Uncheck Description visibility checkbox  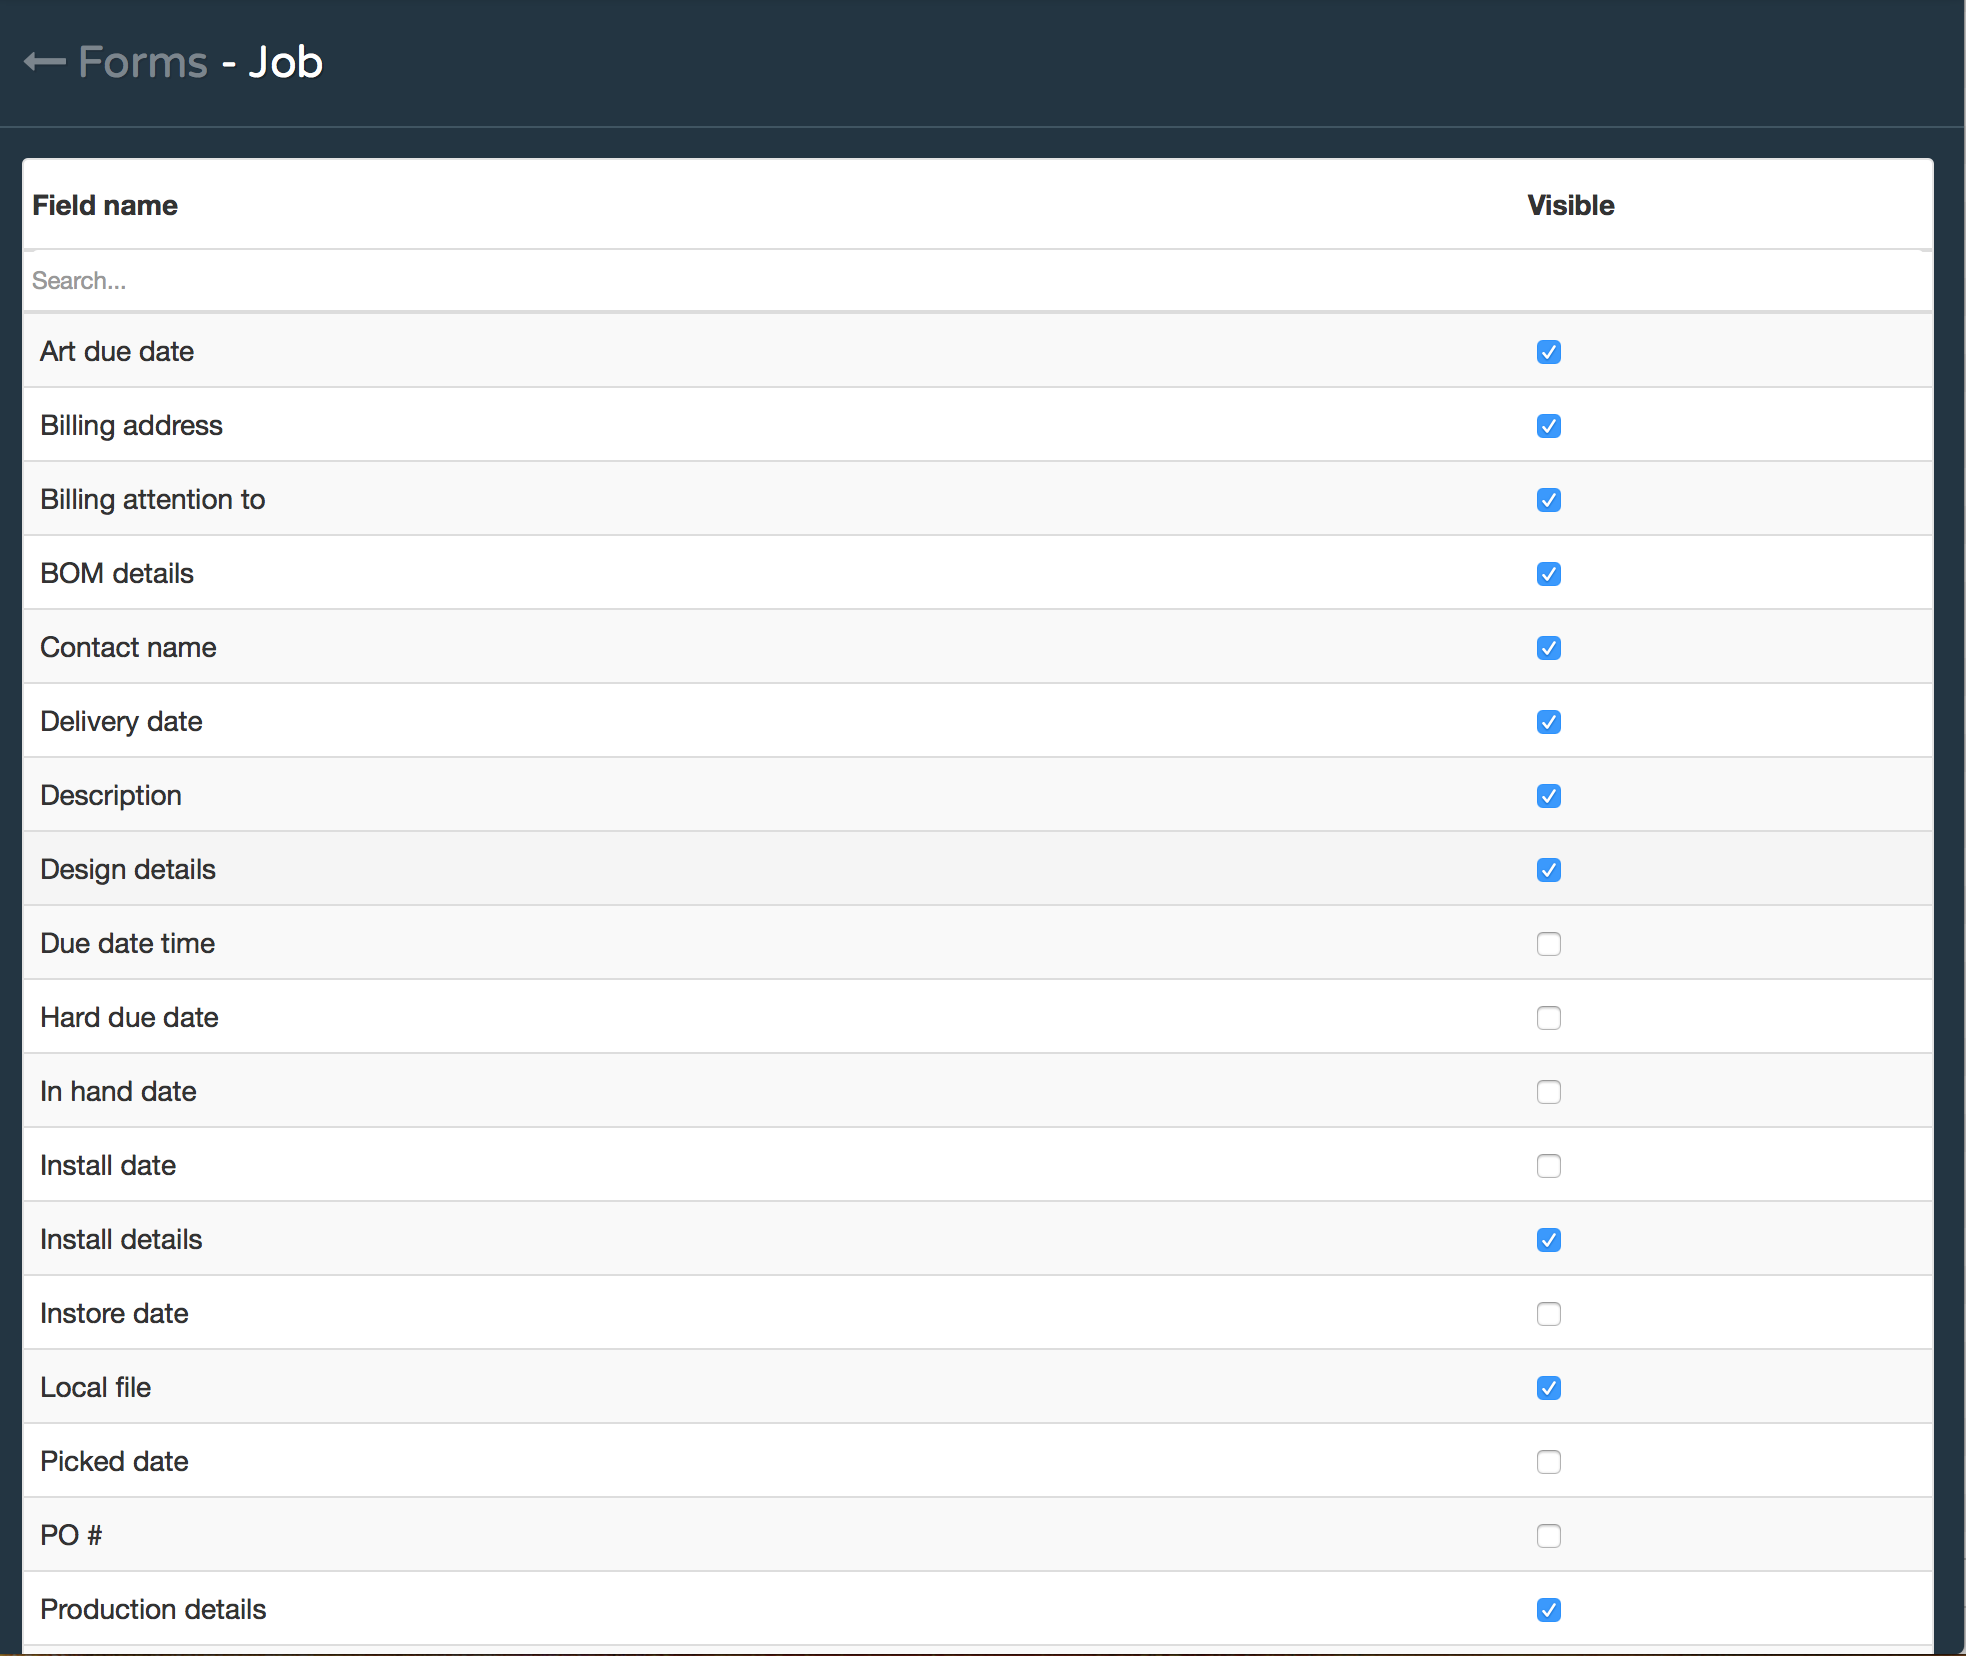coord(1548,796)
